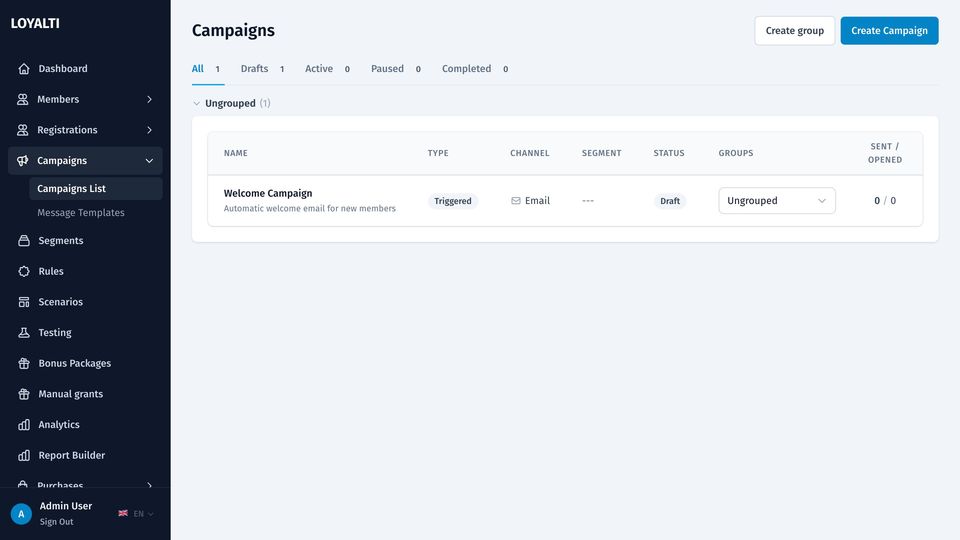Click the Triggered type badge
The width and height of the screenshot is (960, 540).
click(x=453, y=201)
